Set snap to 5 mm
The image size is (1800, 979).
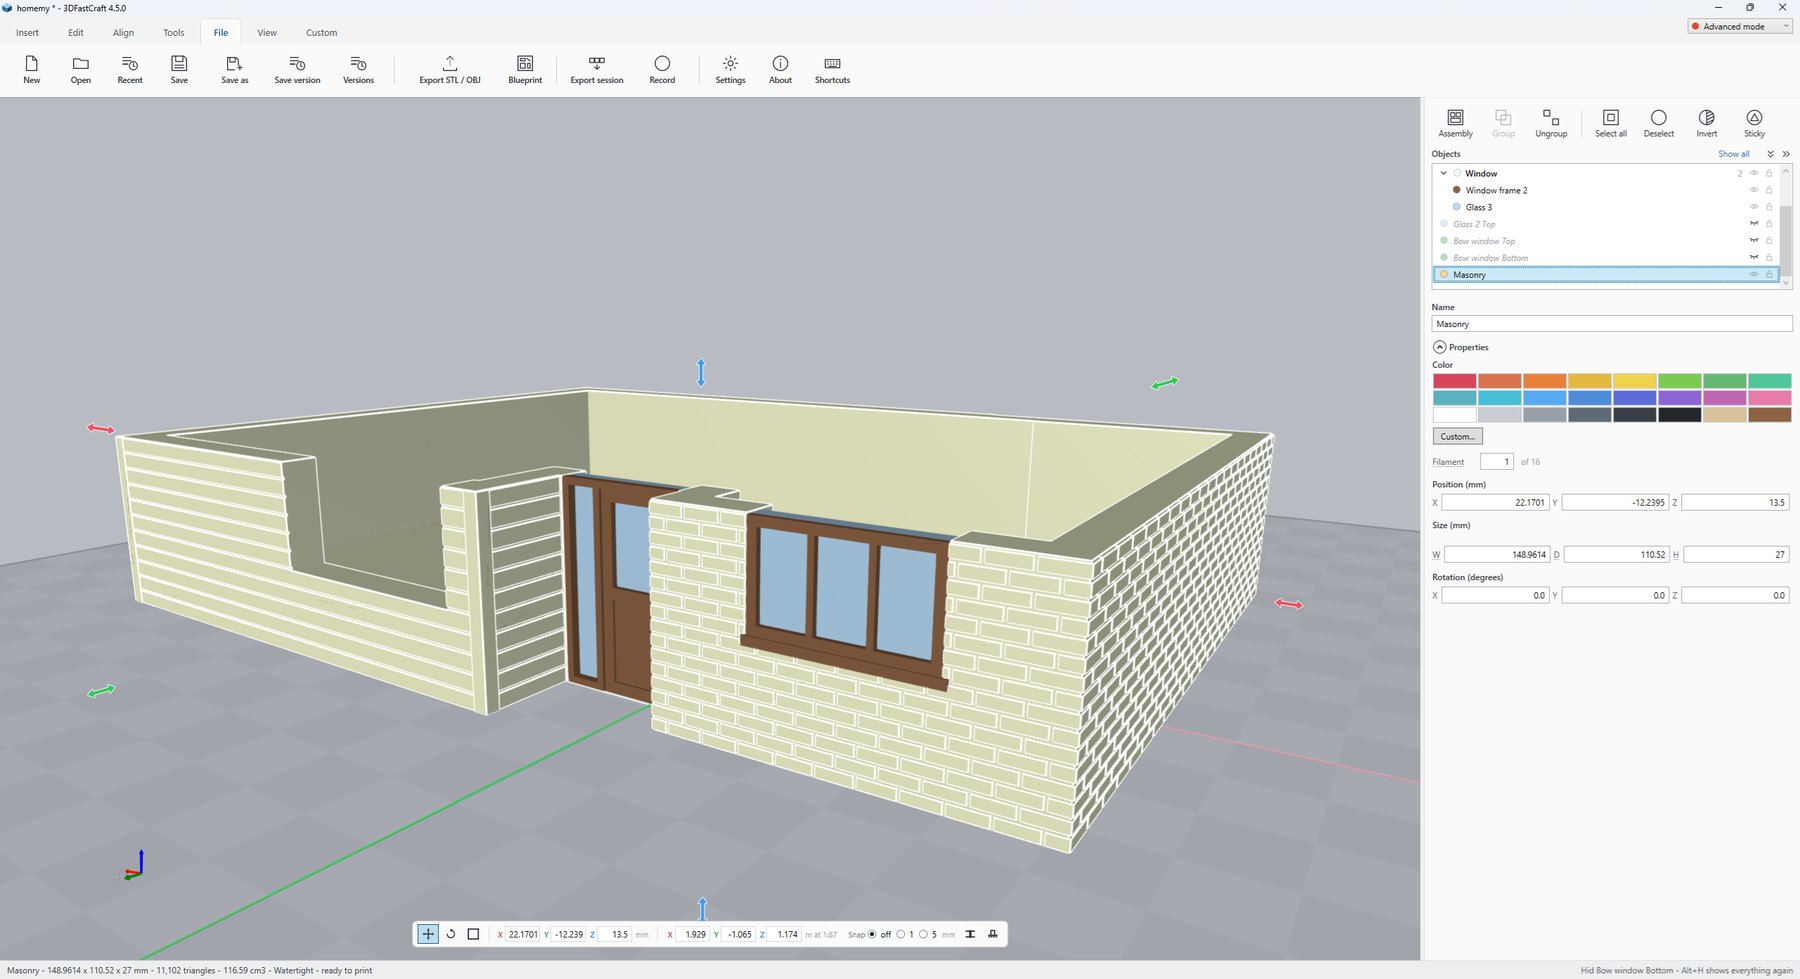click(x=923, y=935)
